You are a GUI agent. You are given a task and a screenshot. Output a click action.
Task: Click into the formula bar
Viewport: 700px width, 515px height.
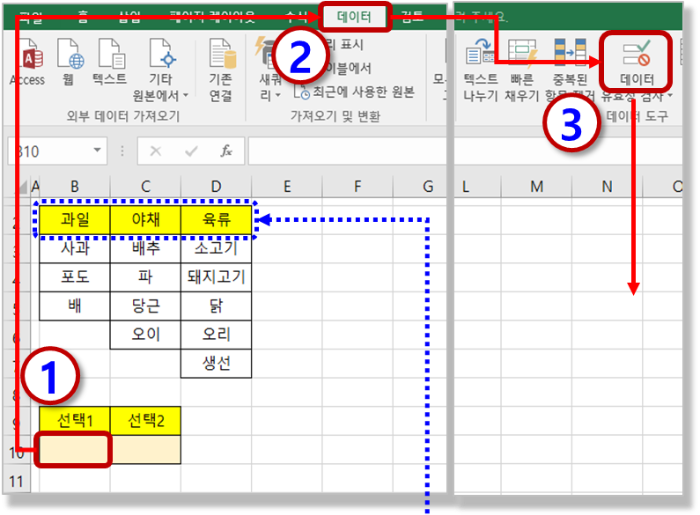[347, 151]
